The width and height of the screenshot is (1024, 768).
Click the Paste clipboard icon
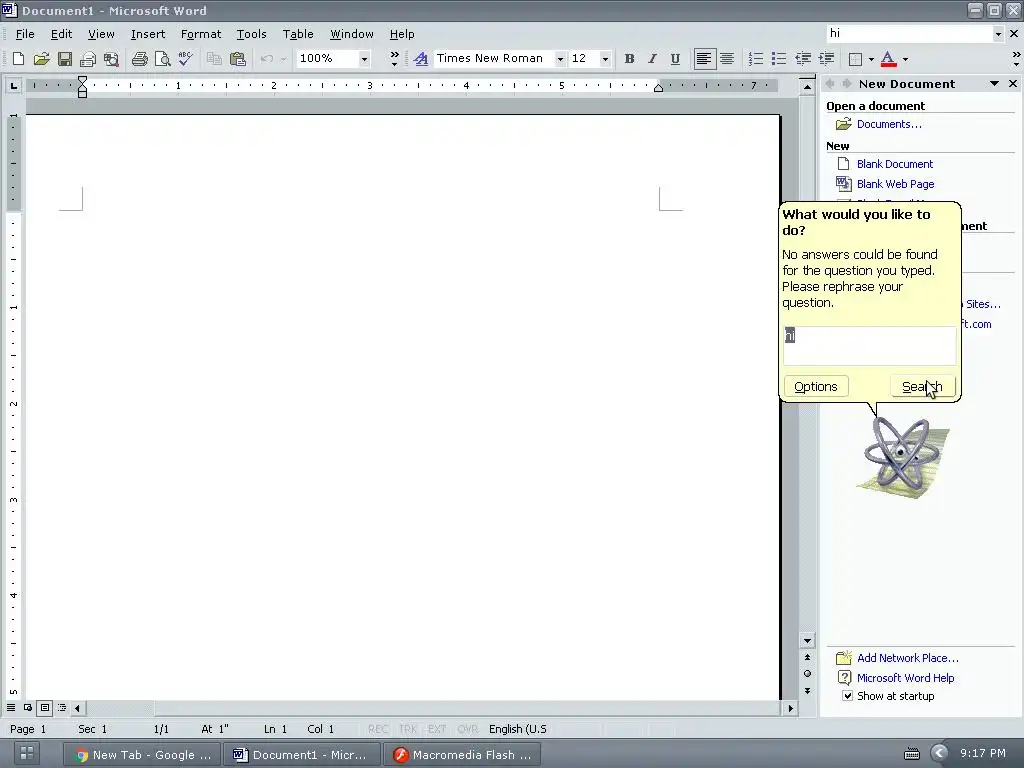[x=238, y=59]
